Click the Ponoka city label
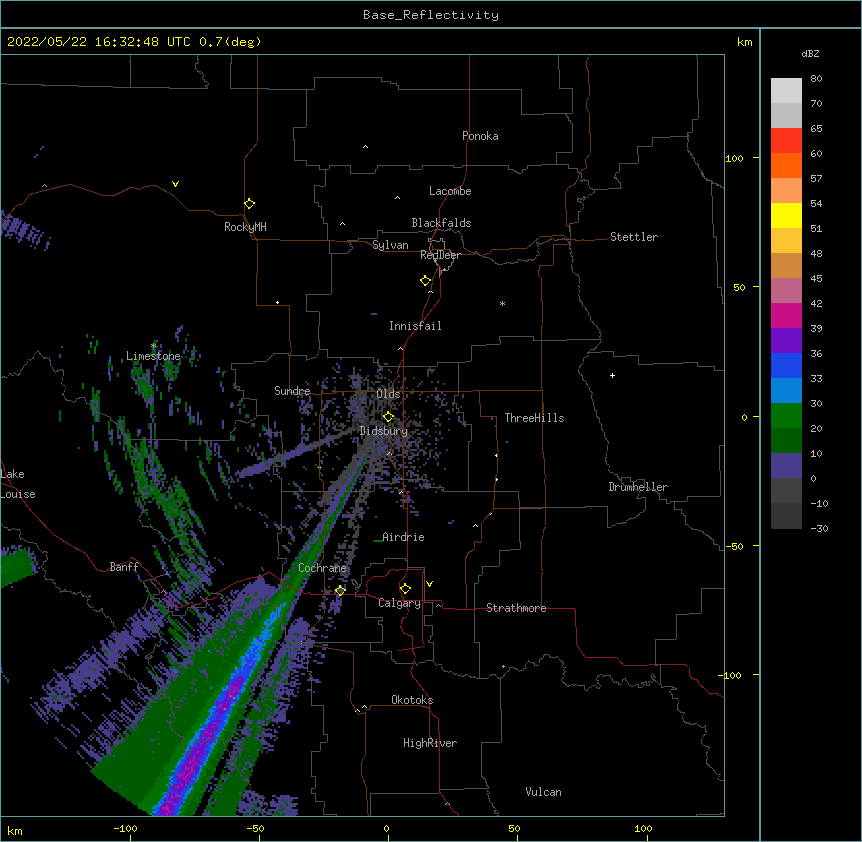 coord(480,136)
